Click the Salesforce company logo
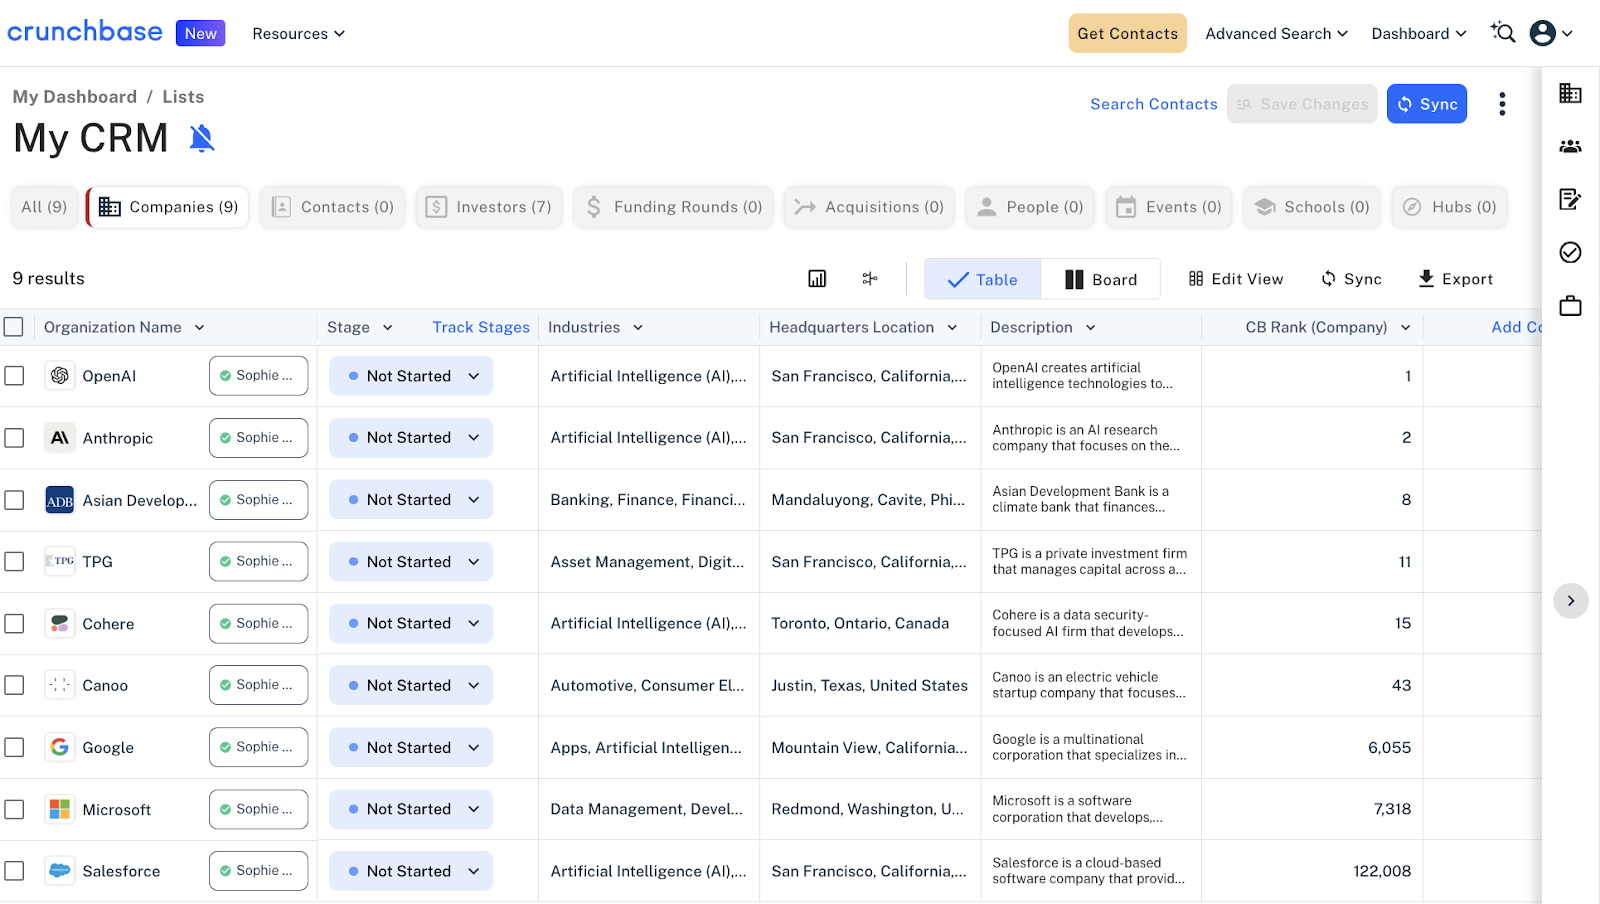Screen dimensions: 1600x904 click(60, 871)
